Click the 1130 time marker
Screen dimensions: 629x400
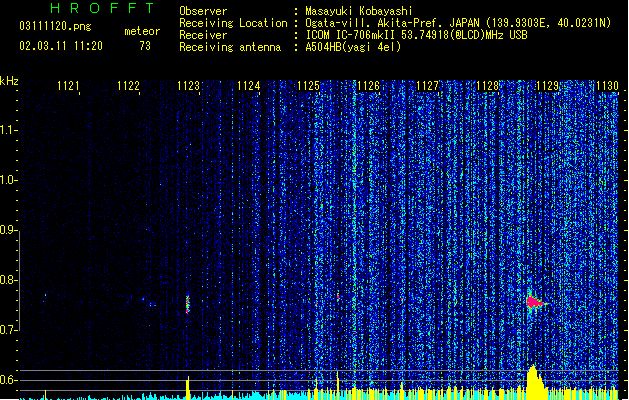[607, 86]
